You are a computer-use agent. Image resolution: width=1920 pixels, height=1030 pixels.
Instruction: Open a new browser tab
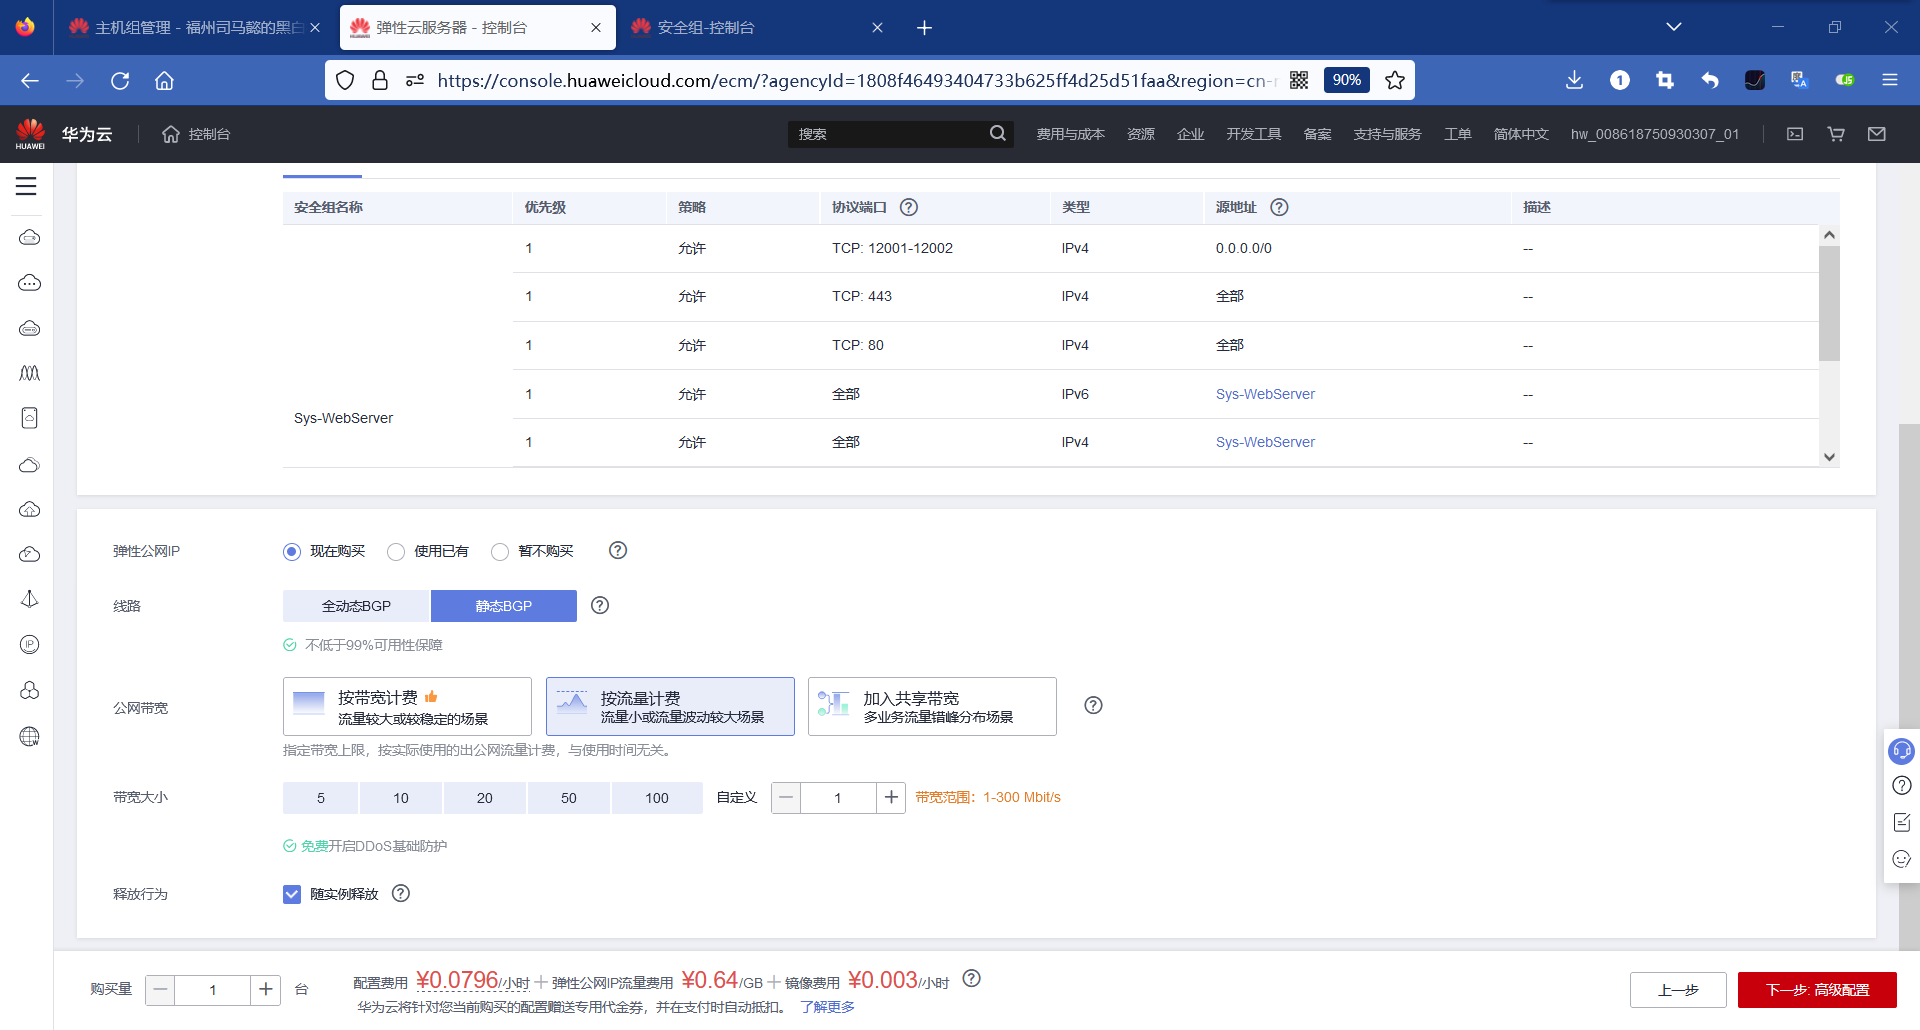pyautogui.click(x=924, y=27)
